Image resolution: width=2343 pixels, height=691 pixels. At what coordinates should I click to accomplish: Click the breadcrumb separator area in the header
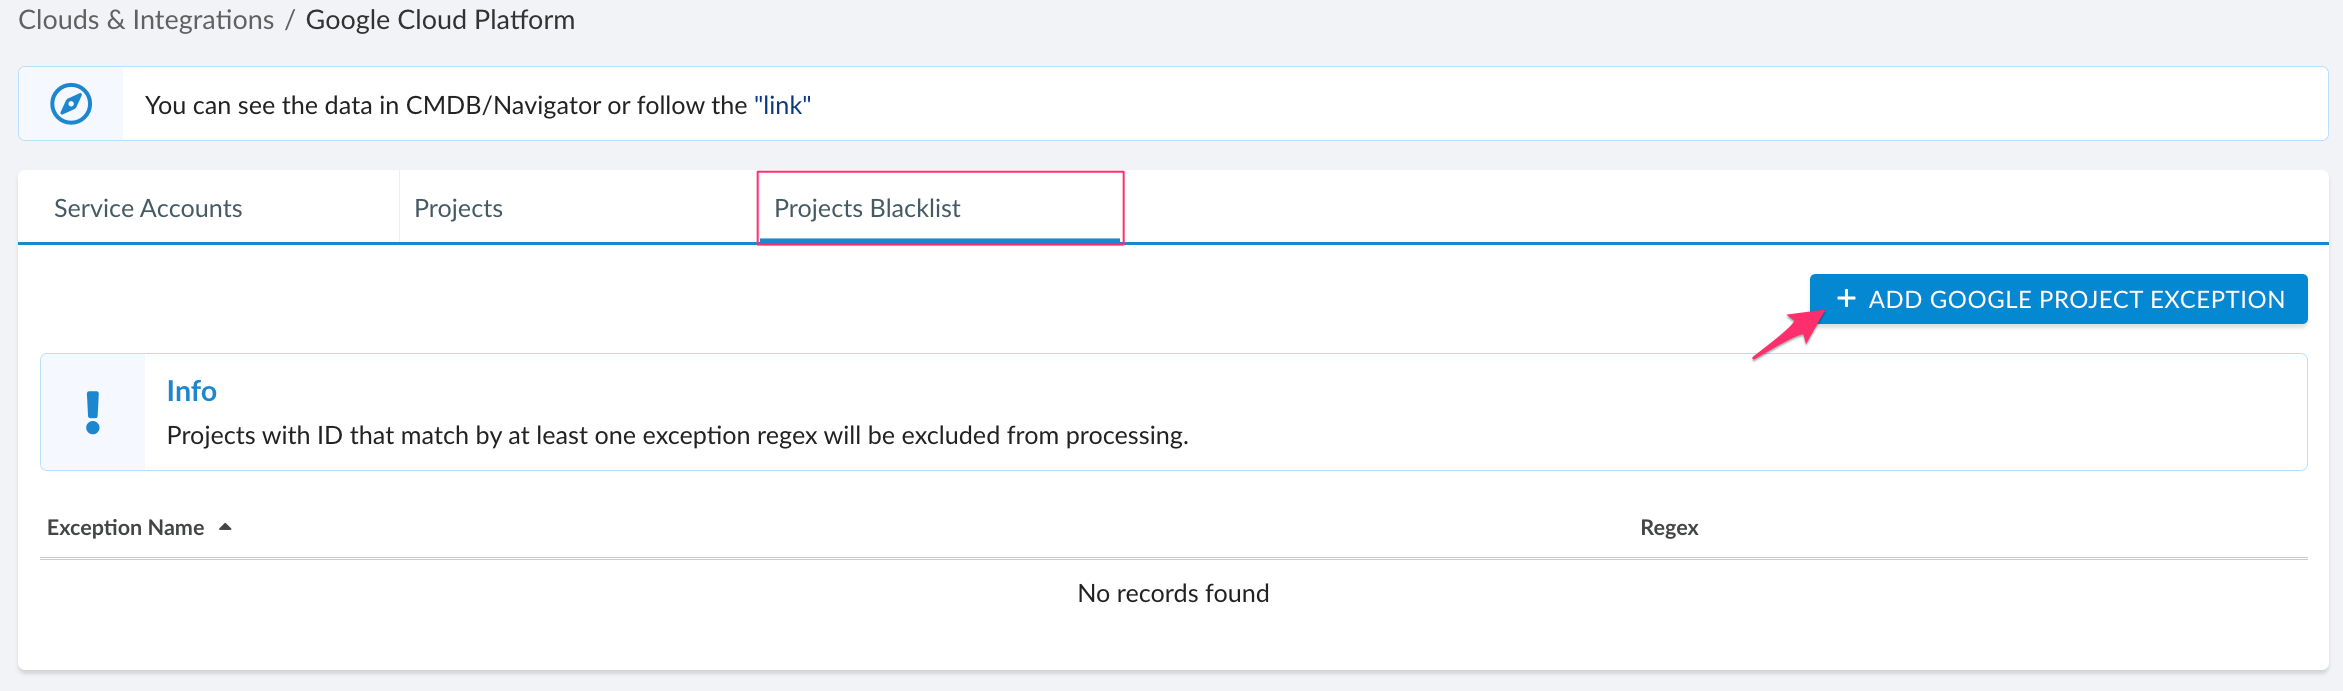(289, 19)
